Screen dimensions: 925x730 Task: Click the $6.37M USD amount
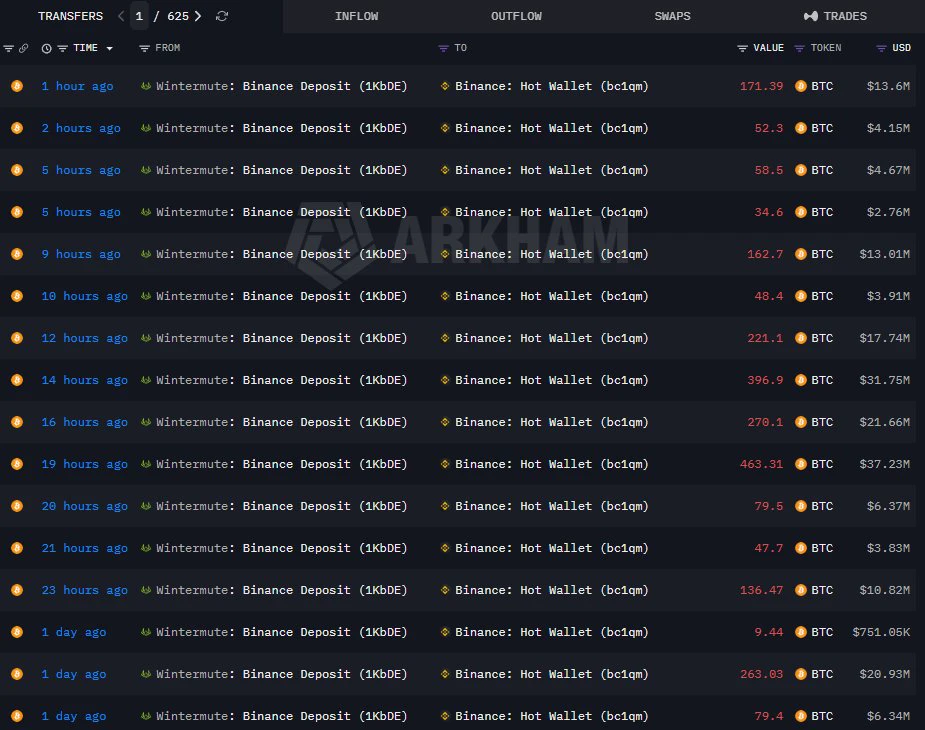pyautogui.click(x=888, y=506)
